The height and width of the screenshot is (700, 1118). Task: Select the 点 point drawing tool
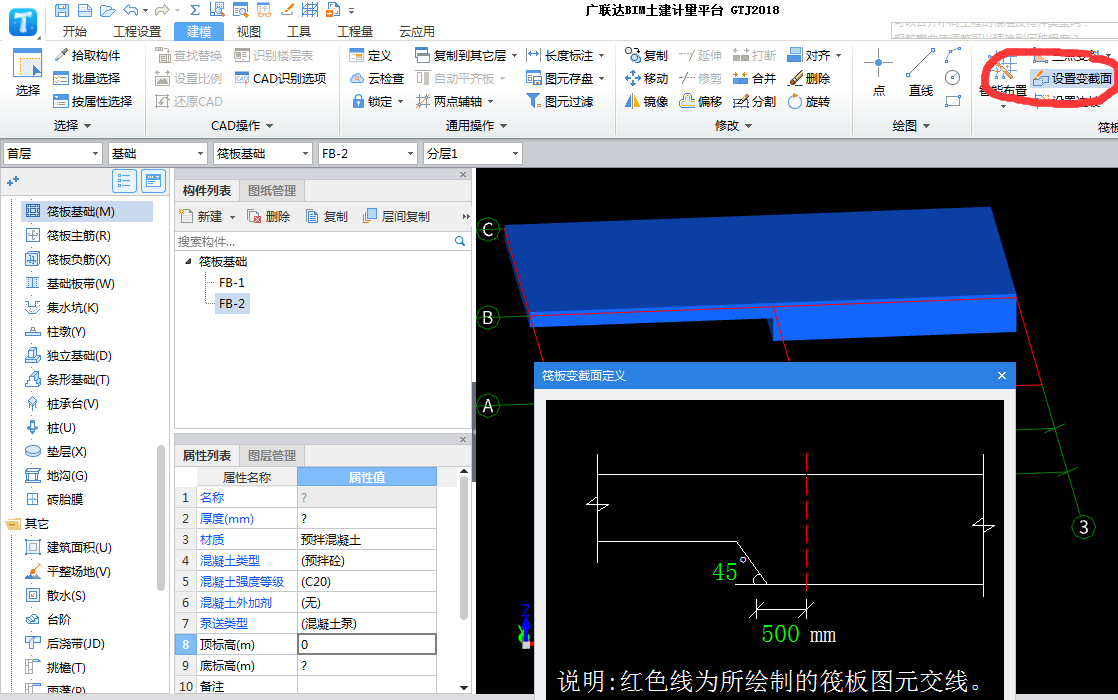[x=878, y=73]
